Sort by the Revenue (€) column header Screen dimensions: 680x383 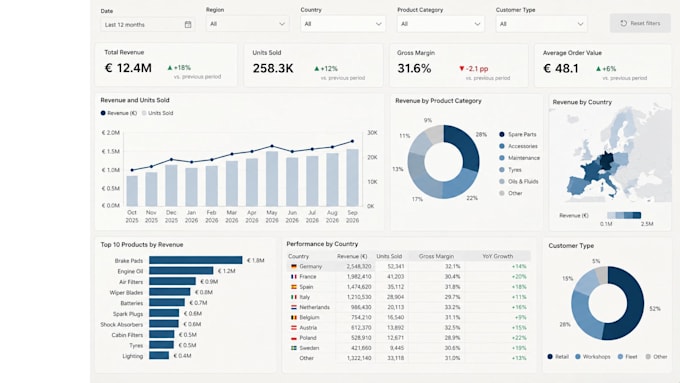352,256
